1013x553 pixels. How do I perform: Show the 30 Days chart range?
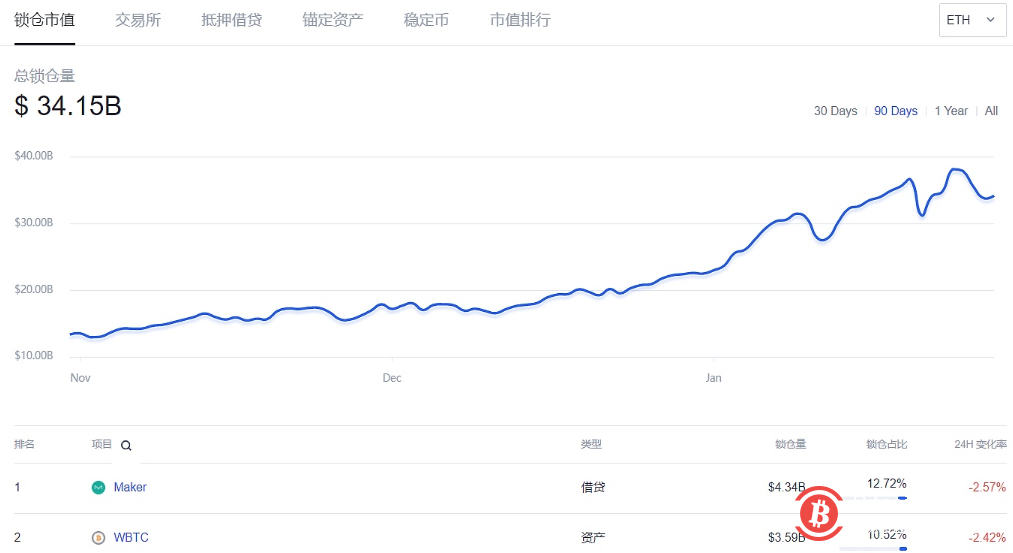[835, 111]
